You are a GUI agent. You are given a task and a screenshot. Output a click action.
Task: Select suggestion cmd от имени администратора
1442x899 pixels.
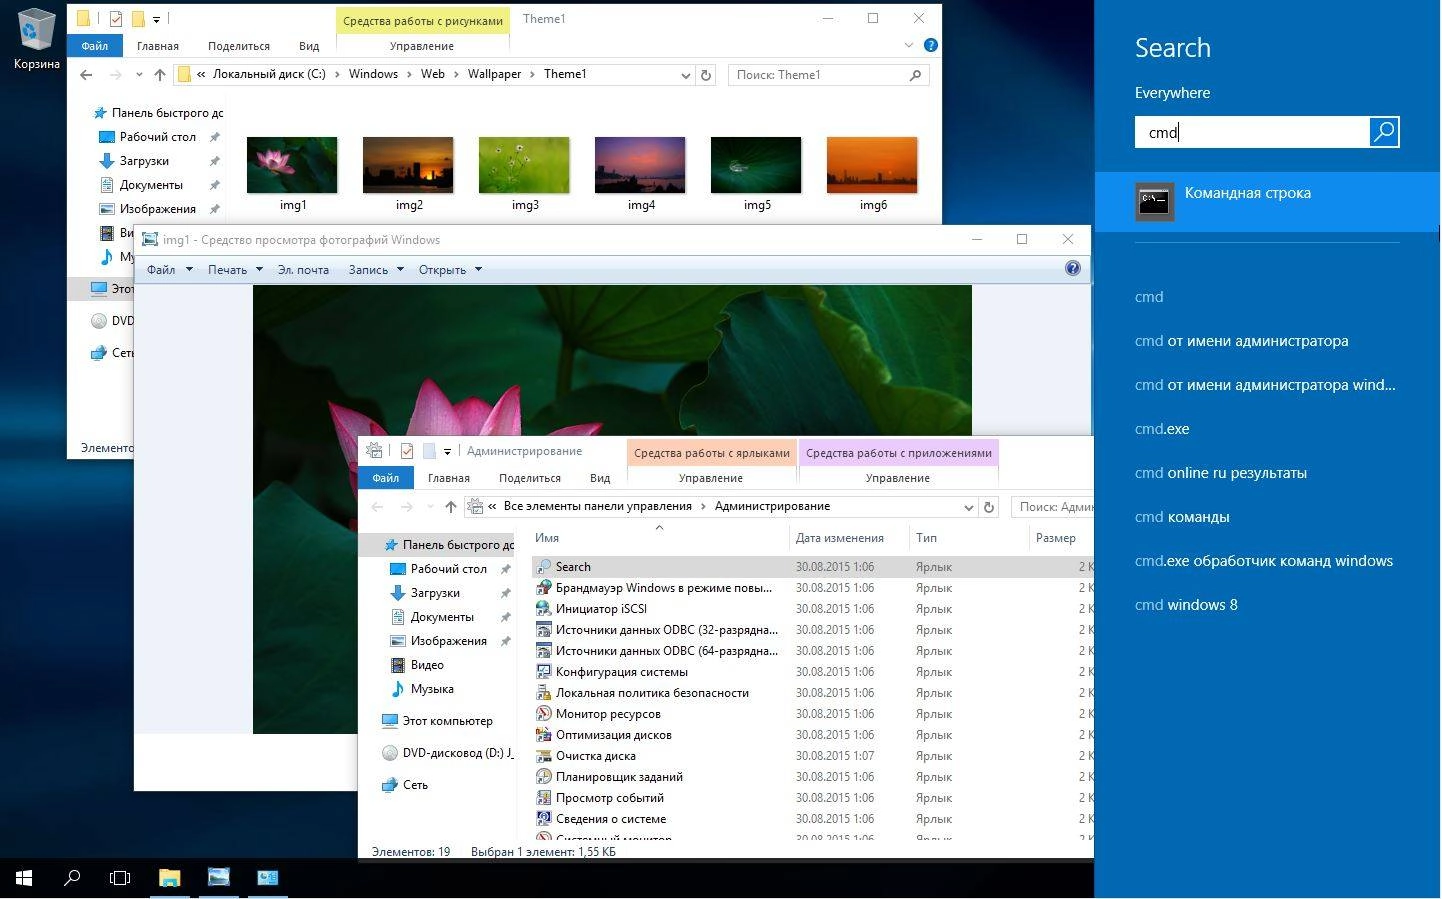tap(1241, 341)
